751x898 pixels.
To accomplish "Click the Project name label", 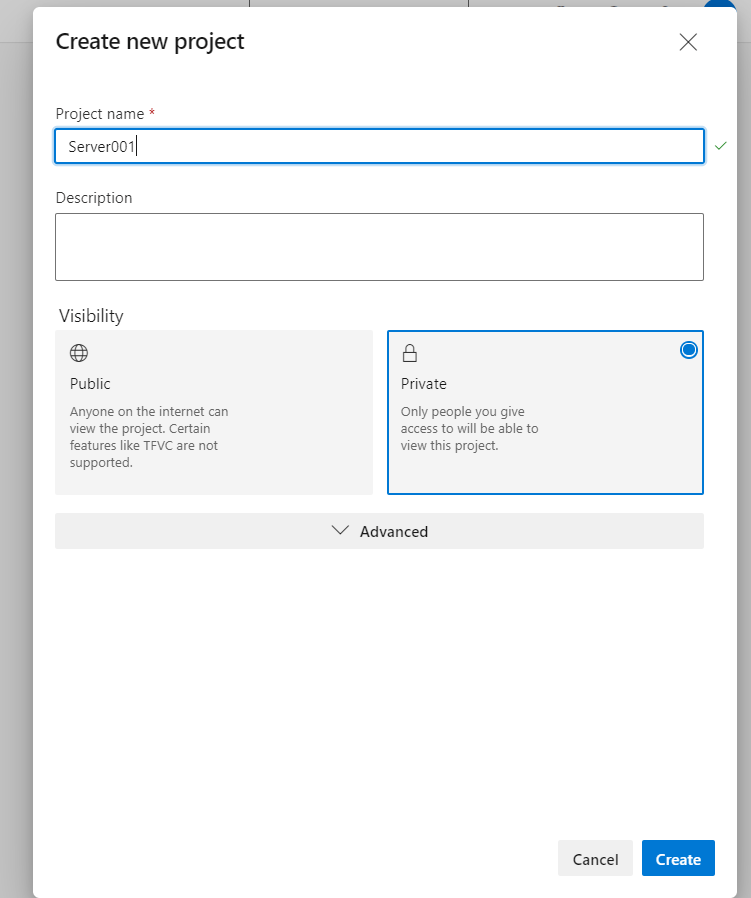I will coord(100,114).
